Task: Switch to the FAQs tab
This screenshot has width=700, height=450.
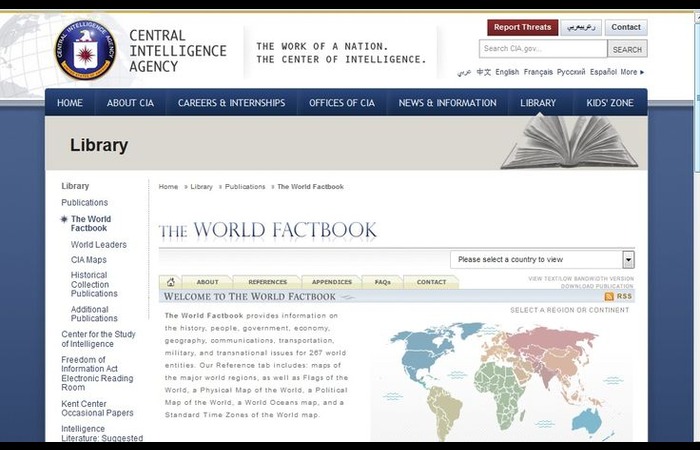Action: [383, 282]
